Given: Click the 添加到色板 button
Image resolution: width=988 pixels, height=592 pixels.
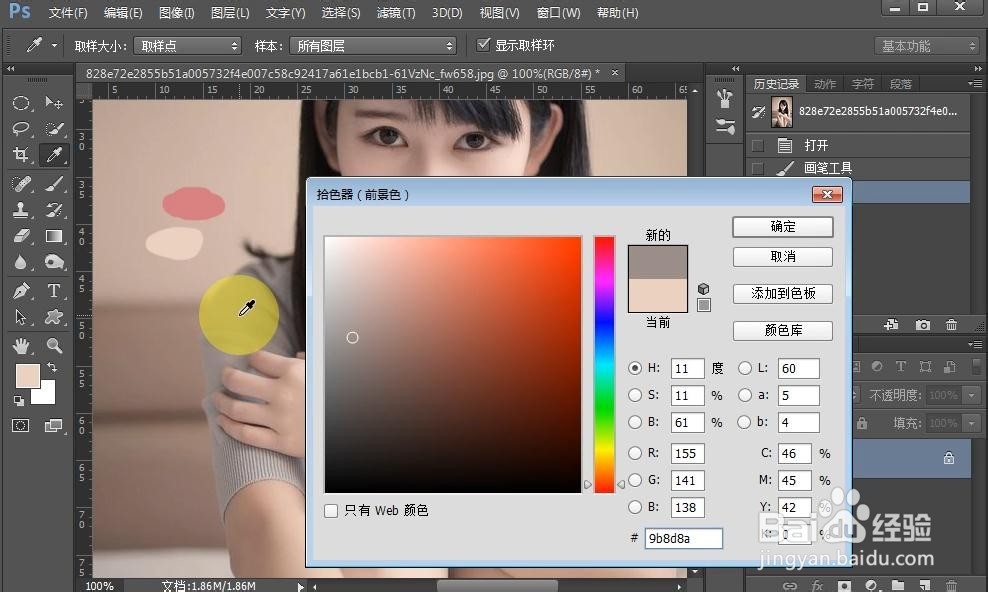Looking at the screenshot, I should (x=783, y=293).
